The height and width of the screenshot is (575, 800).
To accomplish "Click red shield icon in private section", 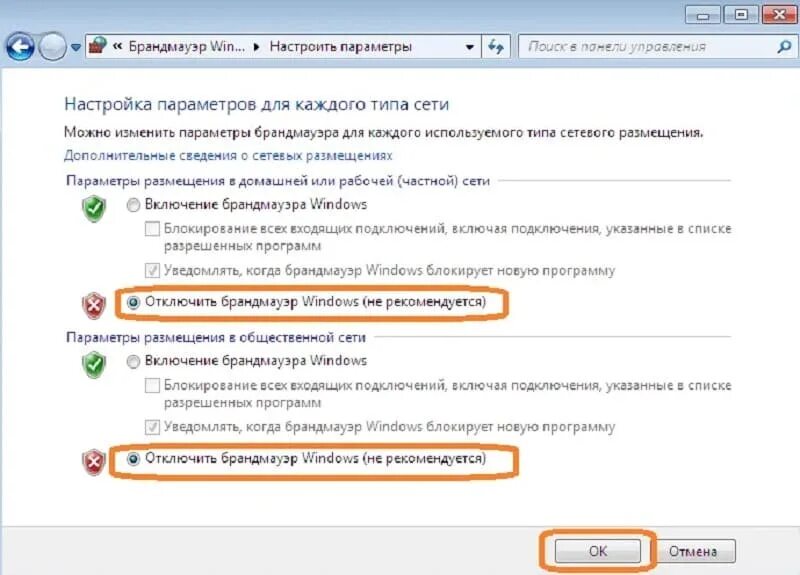I will 94,306.
